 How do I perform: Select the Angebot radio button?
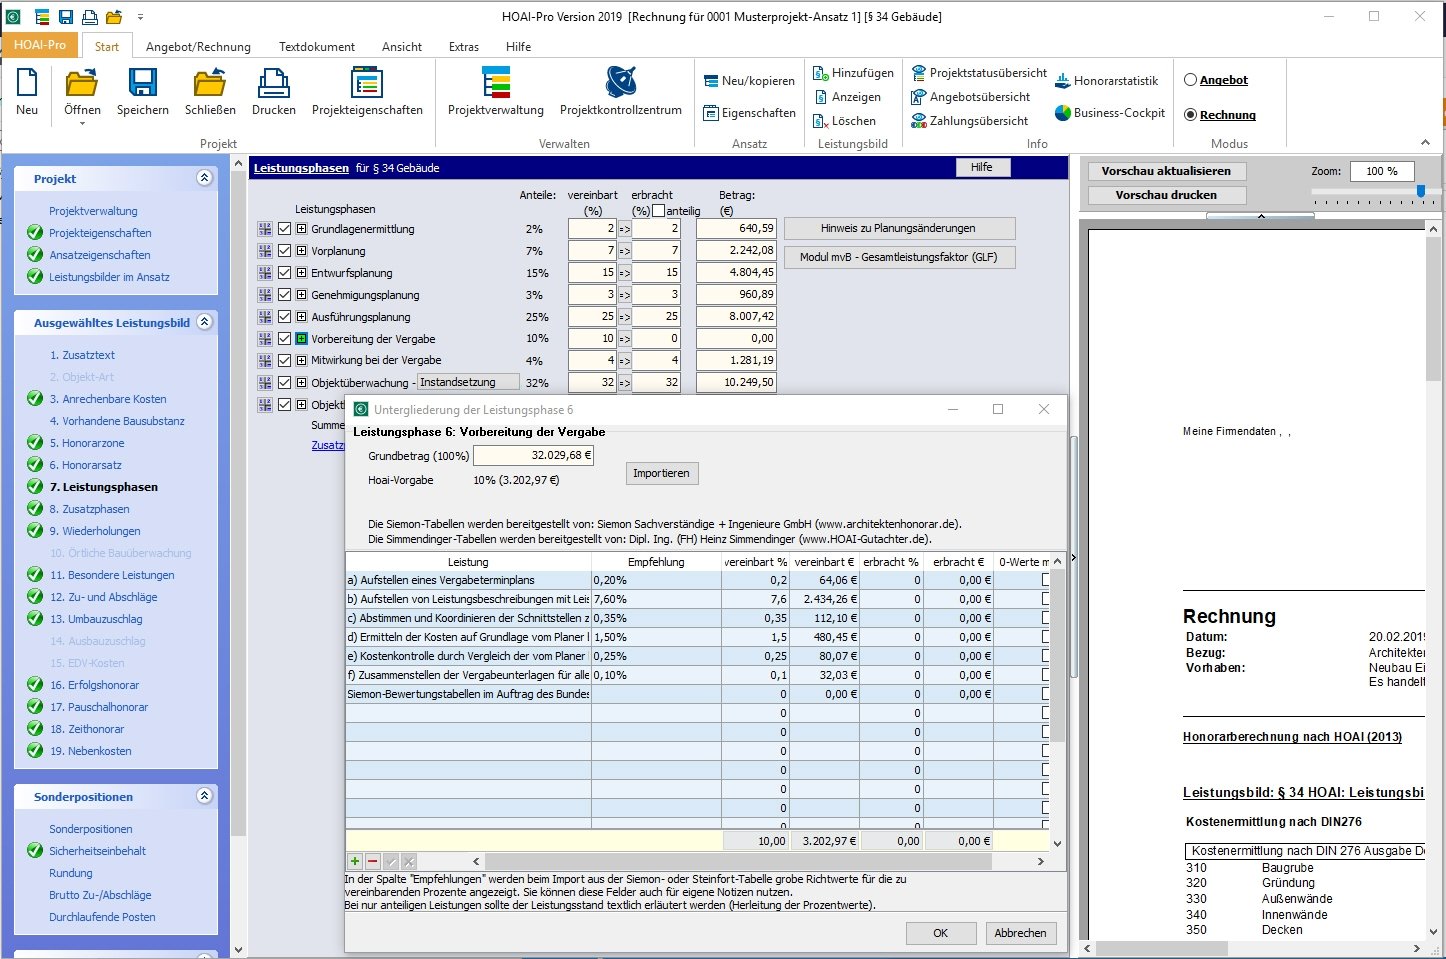tap(1190, 80)
